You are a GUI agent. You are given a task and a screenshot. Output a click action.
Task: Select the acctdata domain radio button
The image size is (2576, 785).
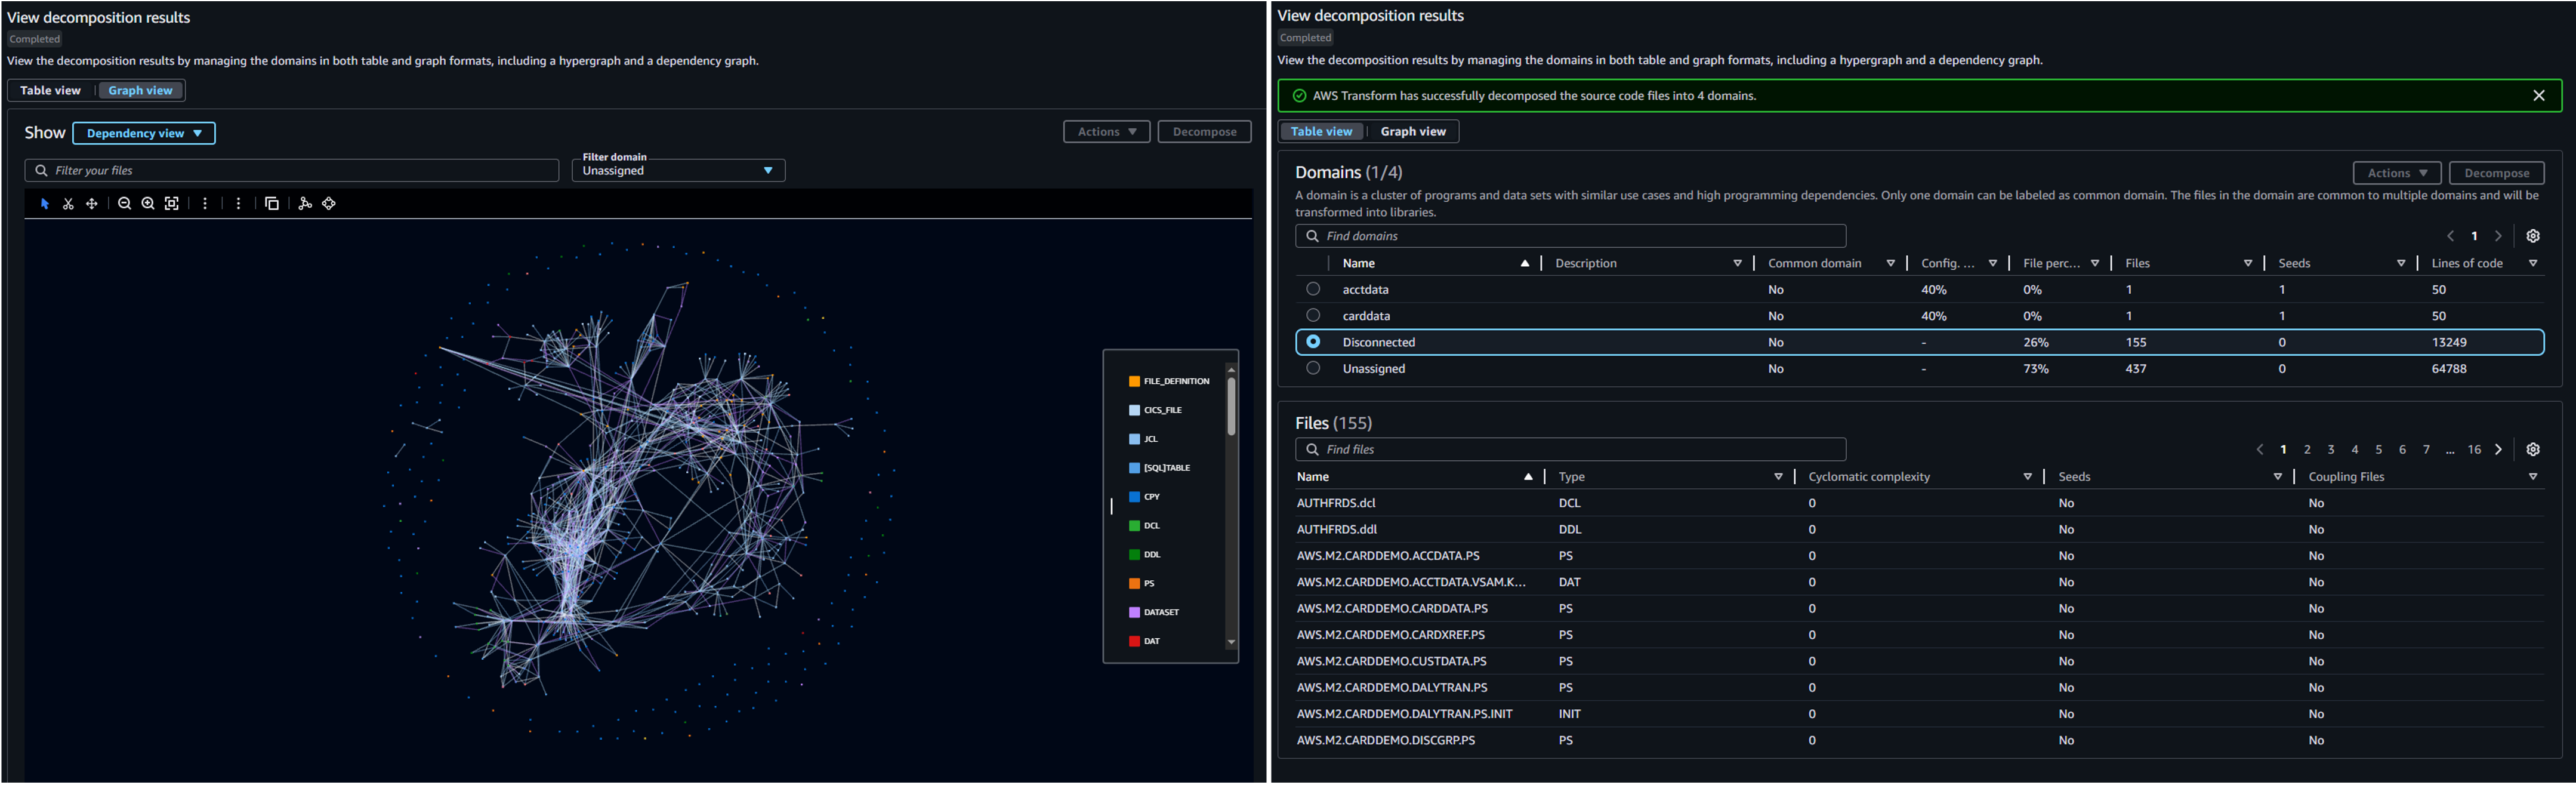1313,289
